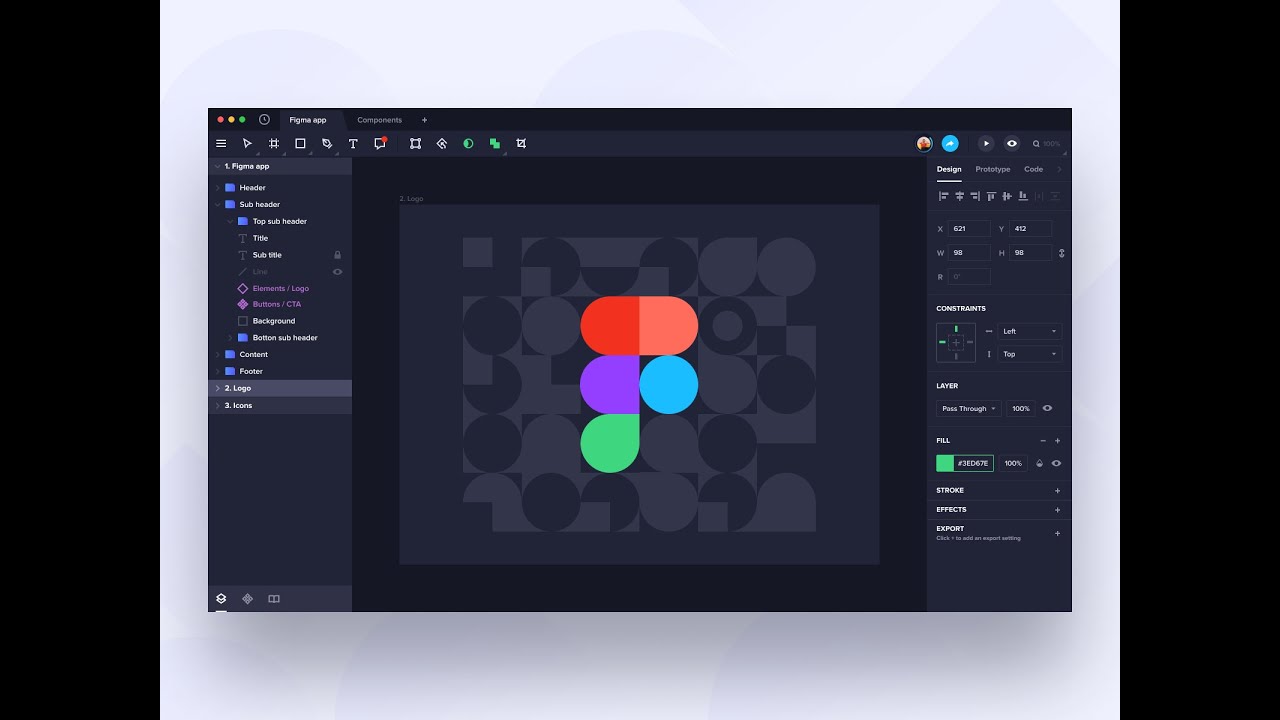Collapse the Top sub header folder

(x=230, y=222)
